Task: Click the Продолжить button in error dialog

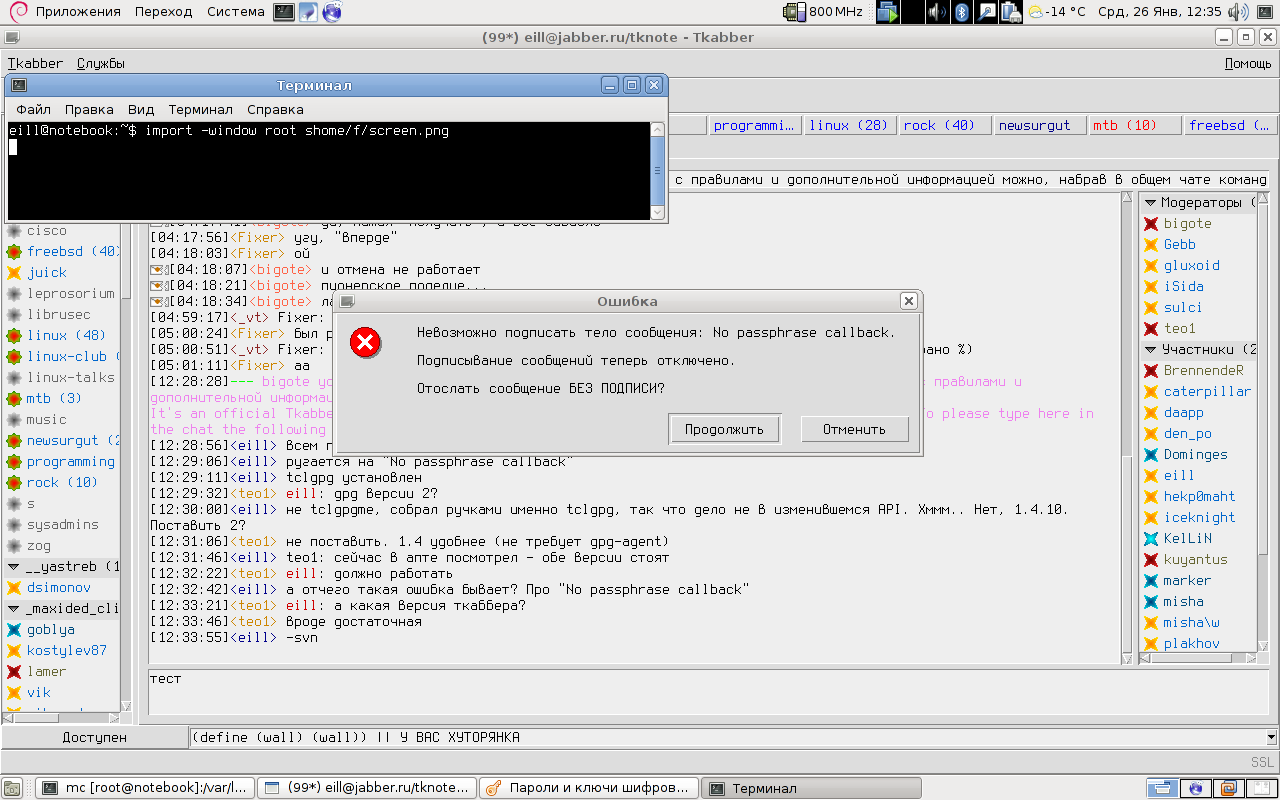Action: click(x=724, y=429)
